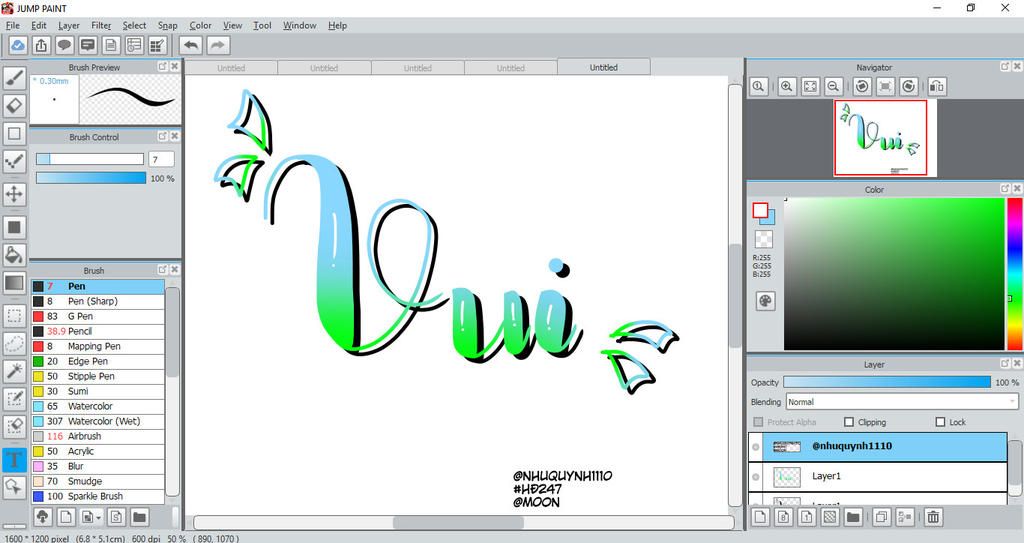Click the Undo arrow in toolbar
Screen dimensions: 1024x543
(191, 45)
